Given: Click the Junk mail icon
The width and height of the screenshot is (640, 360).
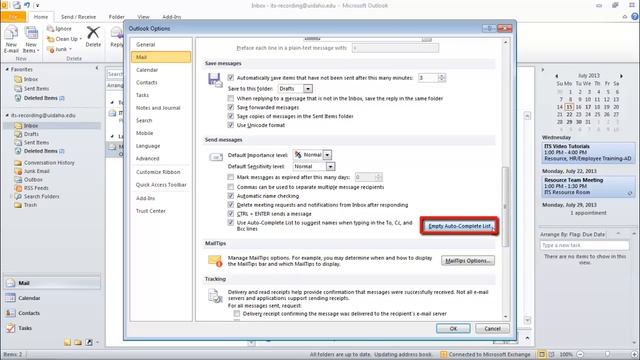Looking at the screenshot, I should coord(51,49).
